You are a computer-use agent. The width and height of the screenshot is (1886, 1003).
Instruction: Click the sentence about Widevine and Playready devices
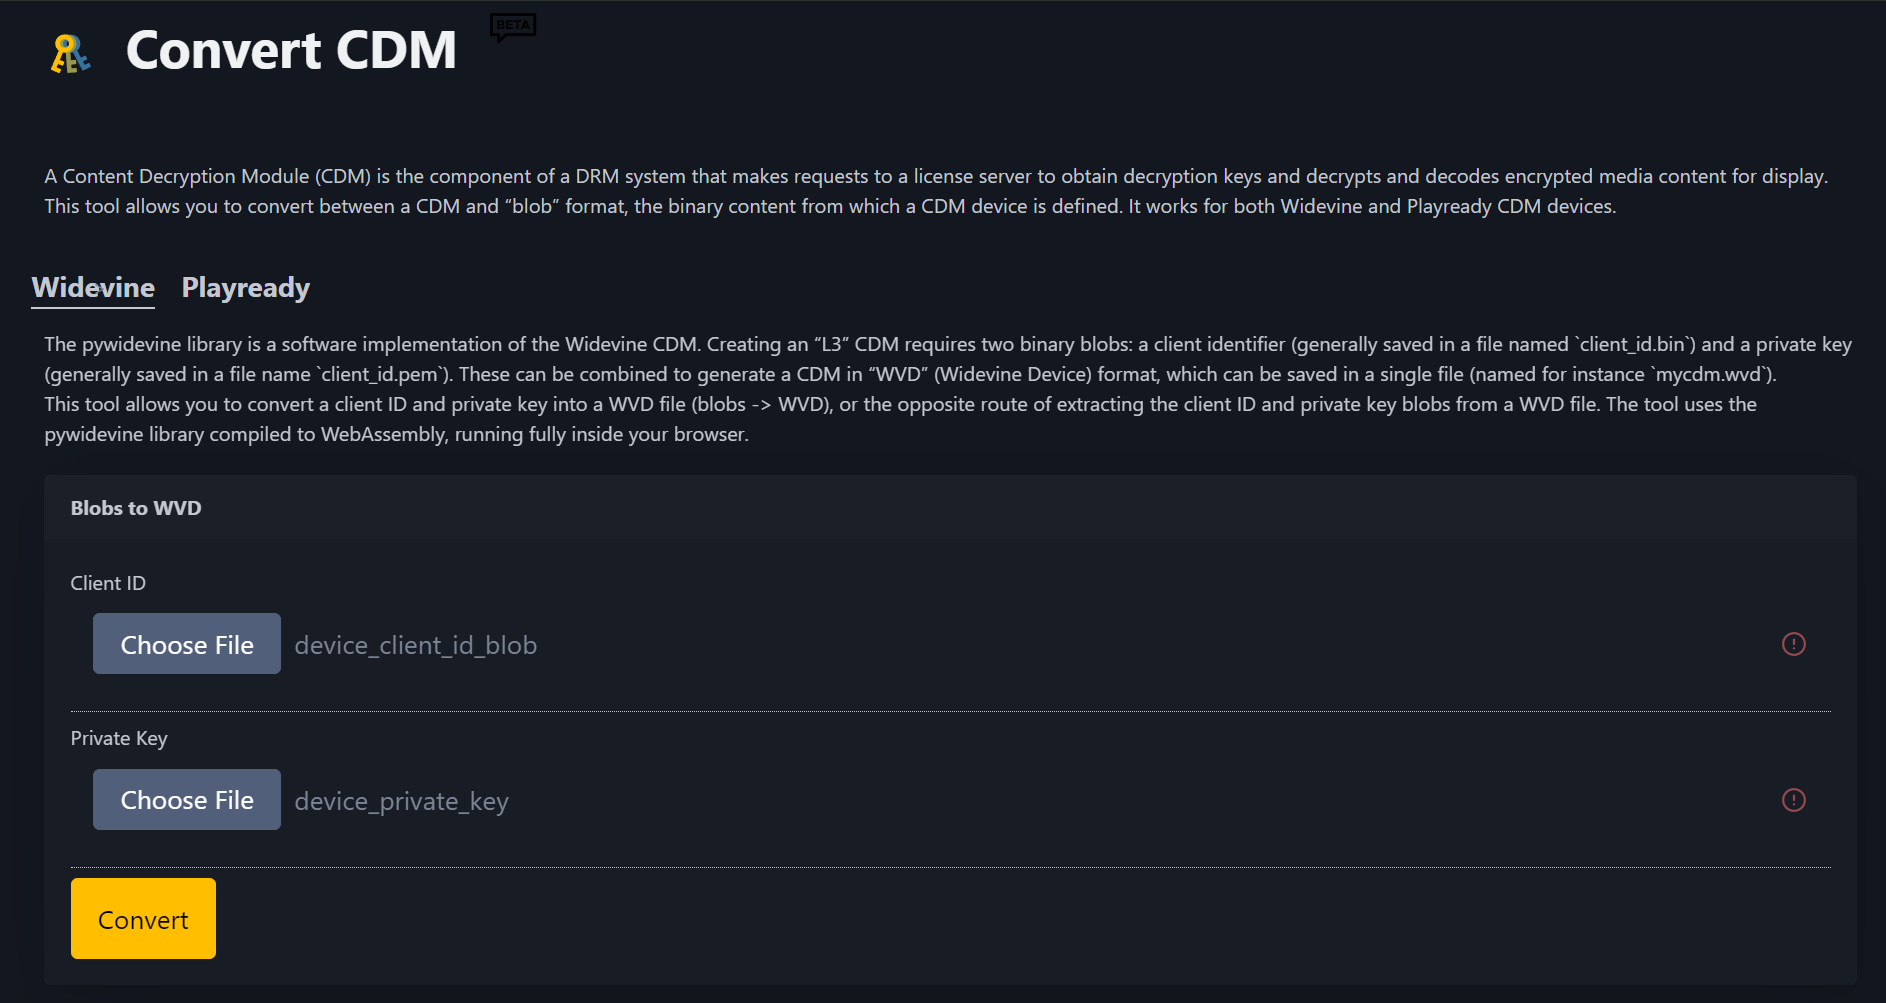(x=1372, y=206)
